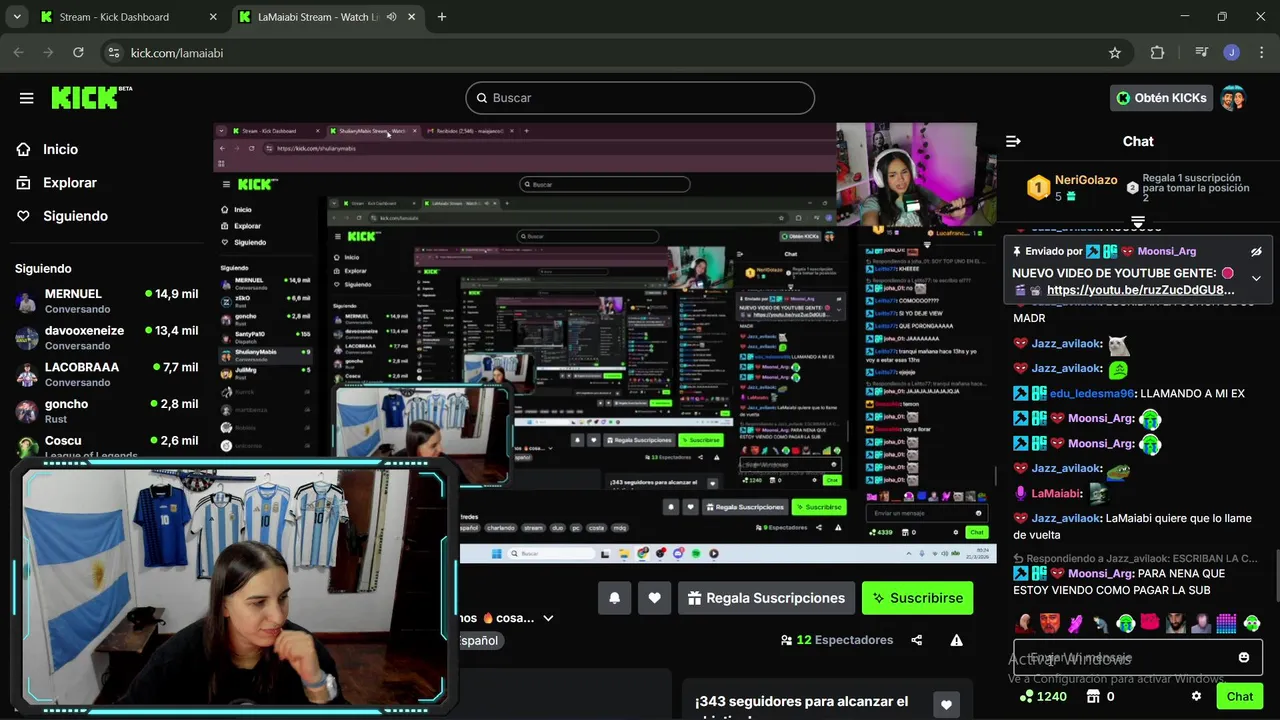Open chat settings gear icon
Image resolution: width=1280 pixels, height=720 pixels.
pyautogui.click(x=1196, y=697)
